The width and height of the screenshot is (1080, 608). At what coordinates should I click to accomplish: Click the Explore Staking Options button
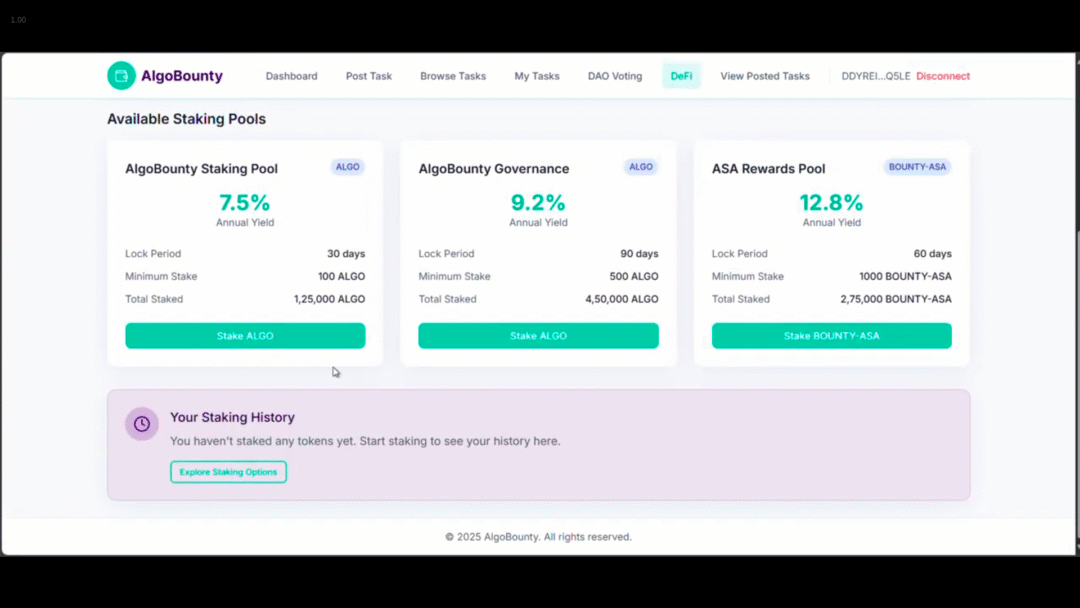coord(228,472)
